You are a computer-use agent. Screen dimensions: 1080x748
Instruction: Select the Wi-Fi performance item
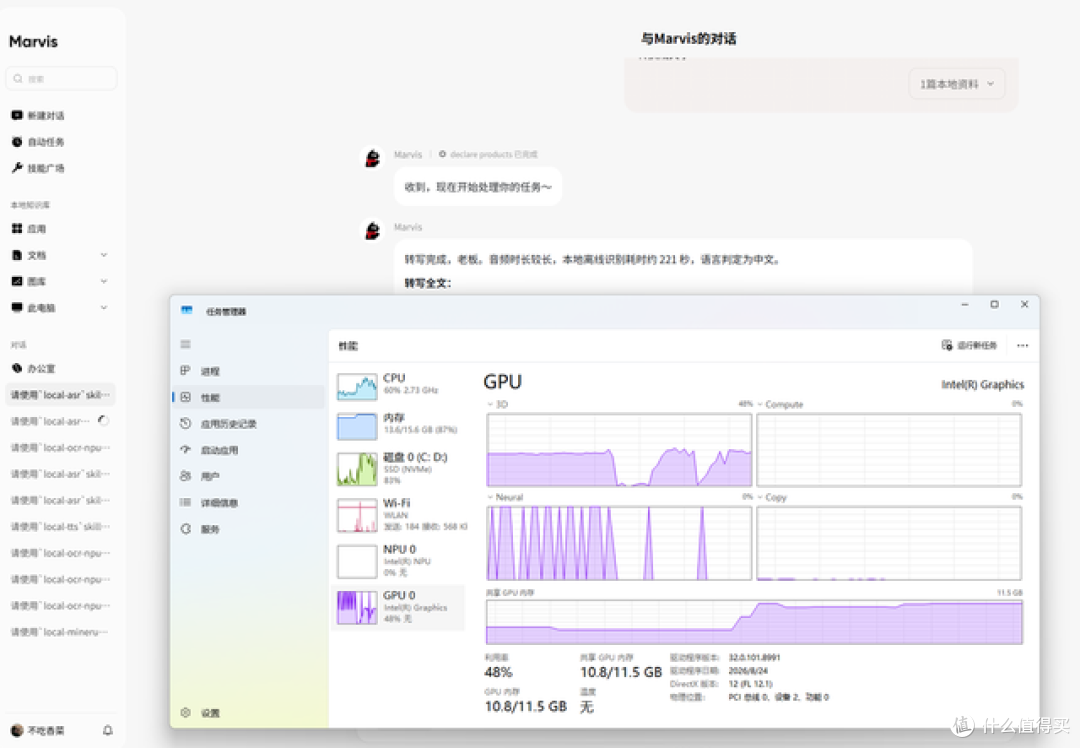pos(399,515)
